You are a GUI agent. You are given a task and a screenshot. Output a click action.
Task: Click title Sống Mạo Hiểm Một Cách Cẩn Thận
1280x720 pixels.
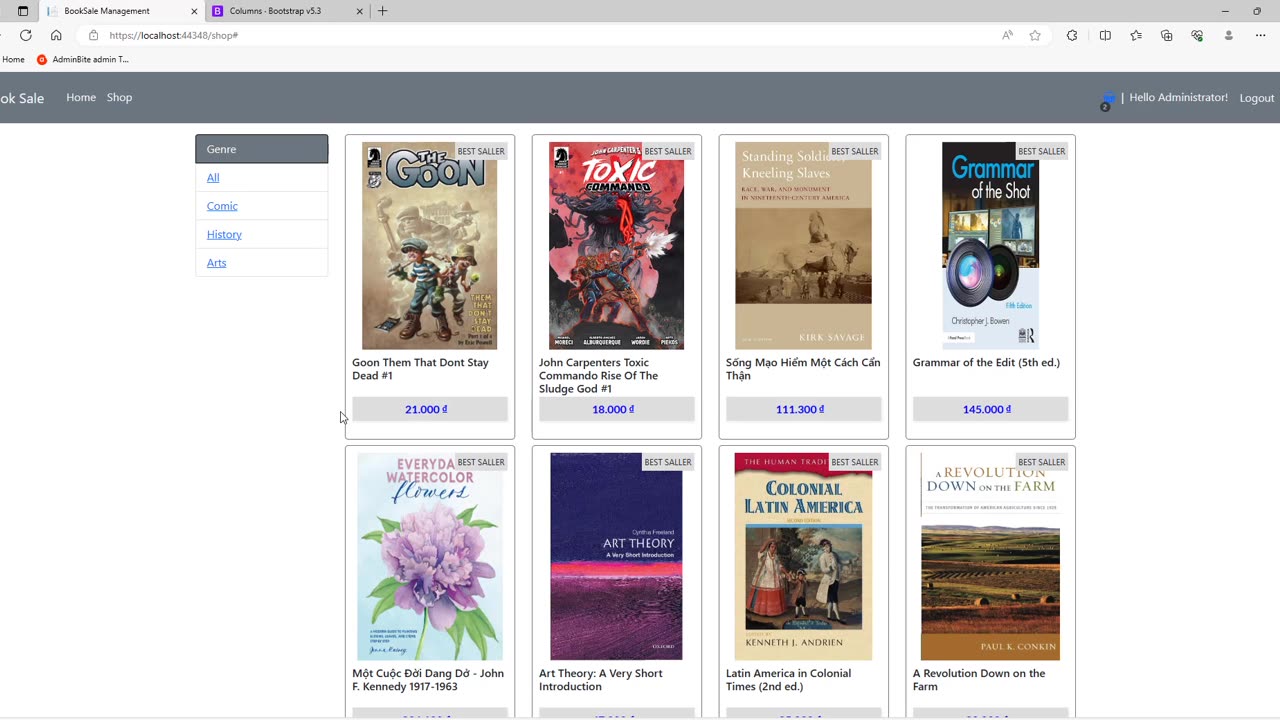click(803, 369)
